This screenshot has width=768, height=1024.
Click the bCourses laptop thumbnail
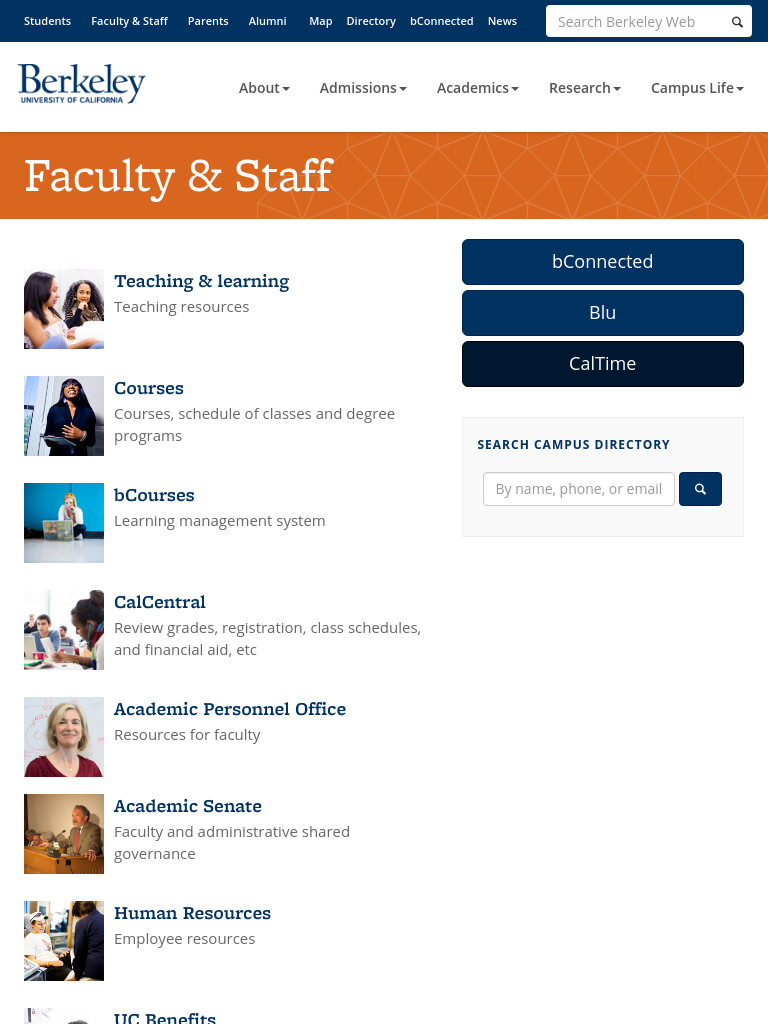(64, 523)
